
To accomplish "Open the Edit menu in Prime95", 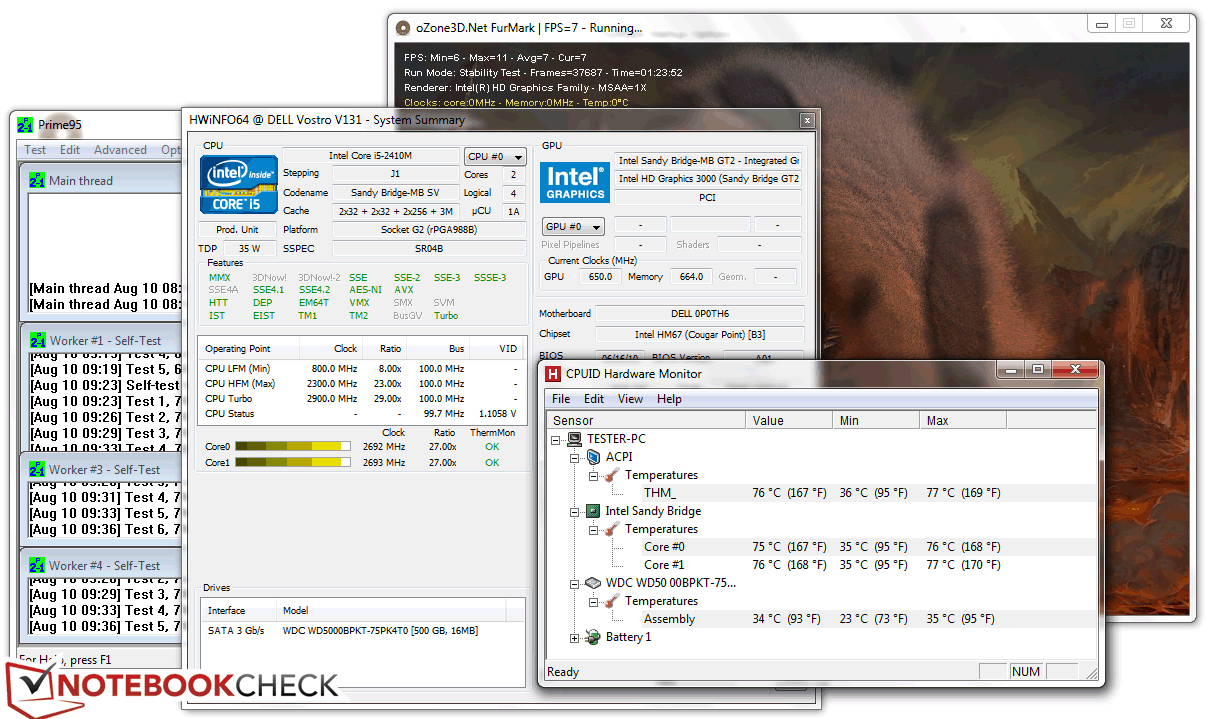I will click(x=70, y=150).
